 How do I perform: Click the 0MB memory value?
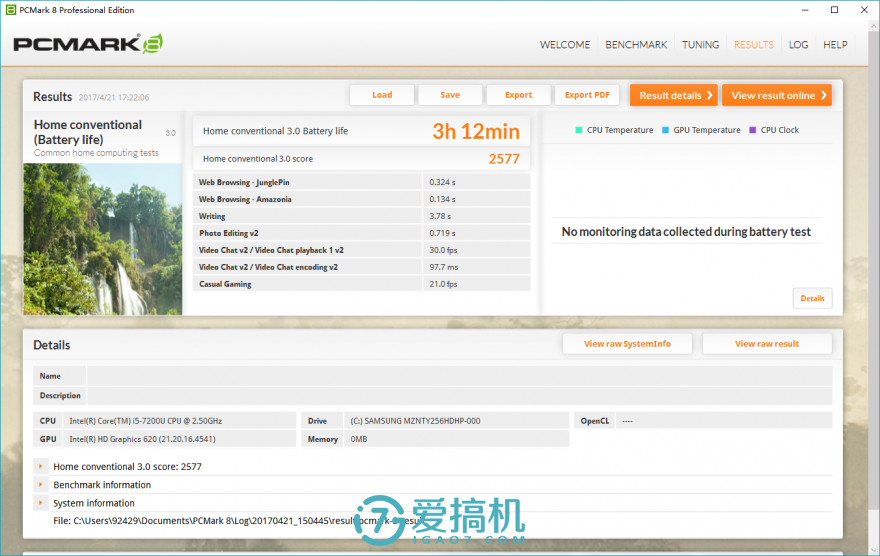(359, 439)
